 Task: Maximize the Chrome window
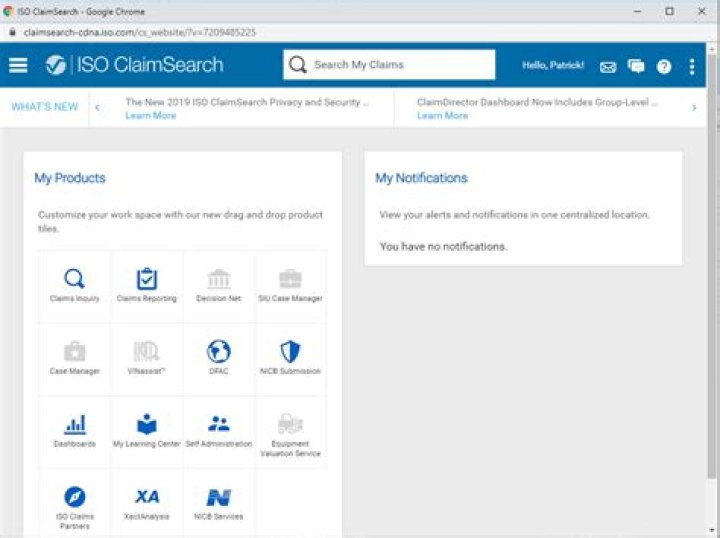point(669,11)
